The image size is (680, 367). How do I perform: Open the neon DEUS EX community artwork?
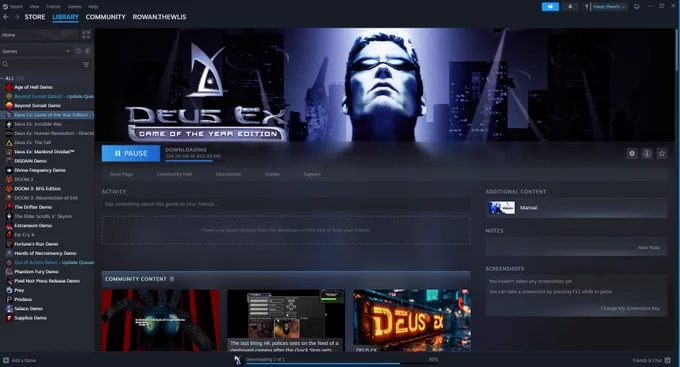coord(412,321)
